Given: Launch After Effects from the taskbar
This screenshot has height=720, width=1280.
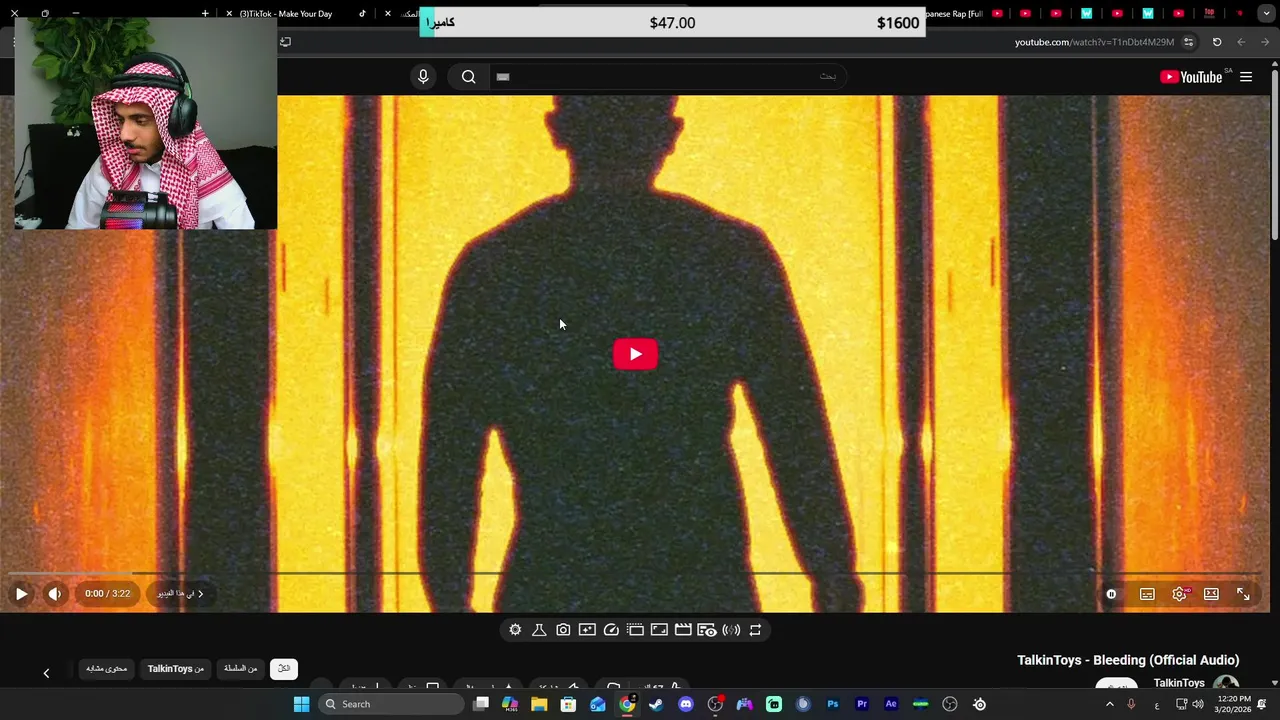Looking at the screenshot, I should point(891,704).
